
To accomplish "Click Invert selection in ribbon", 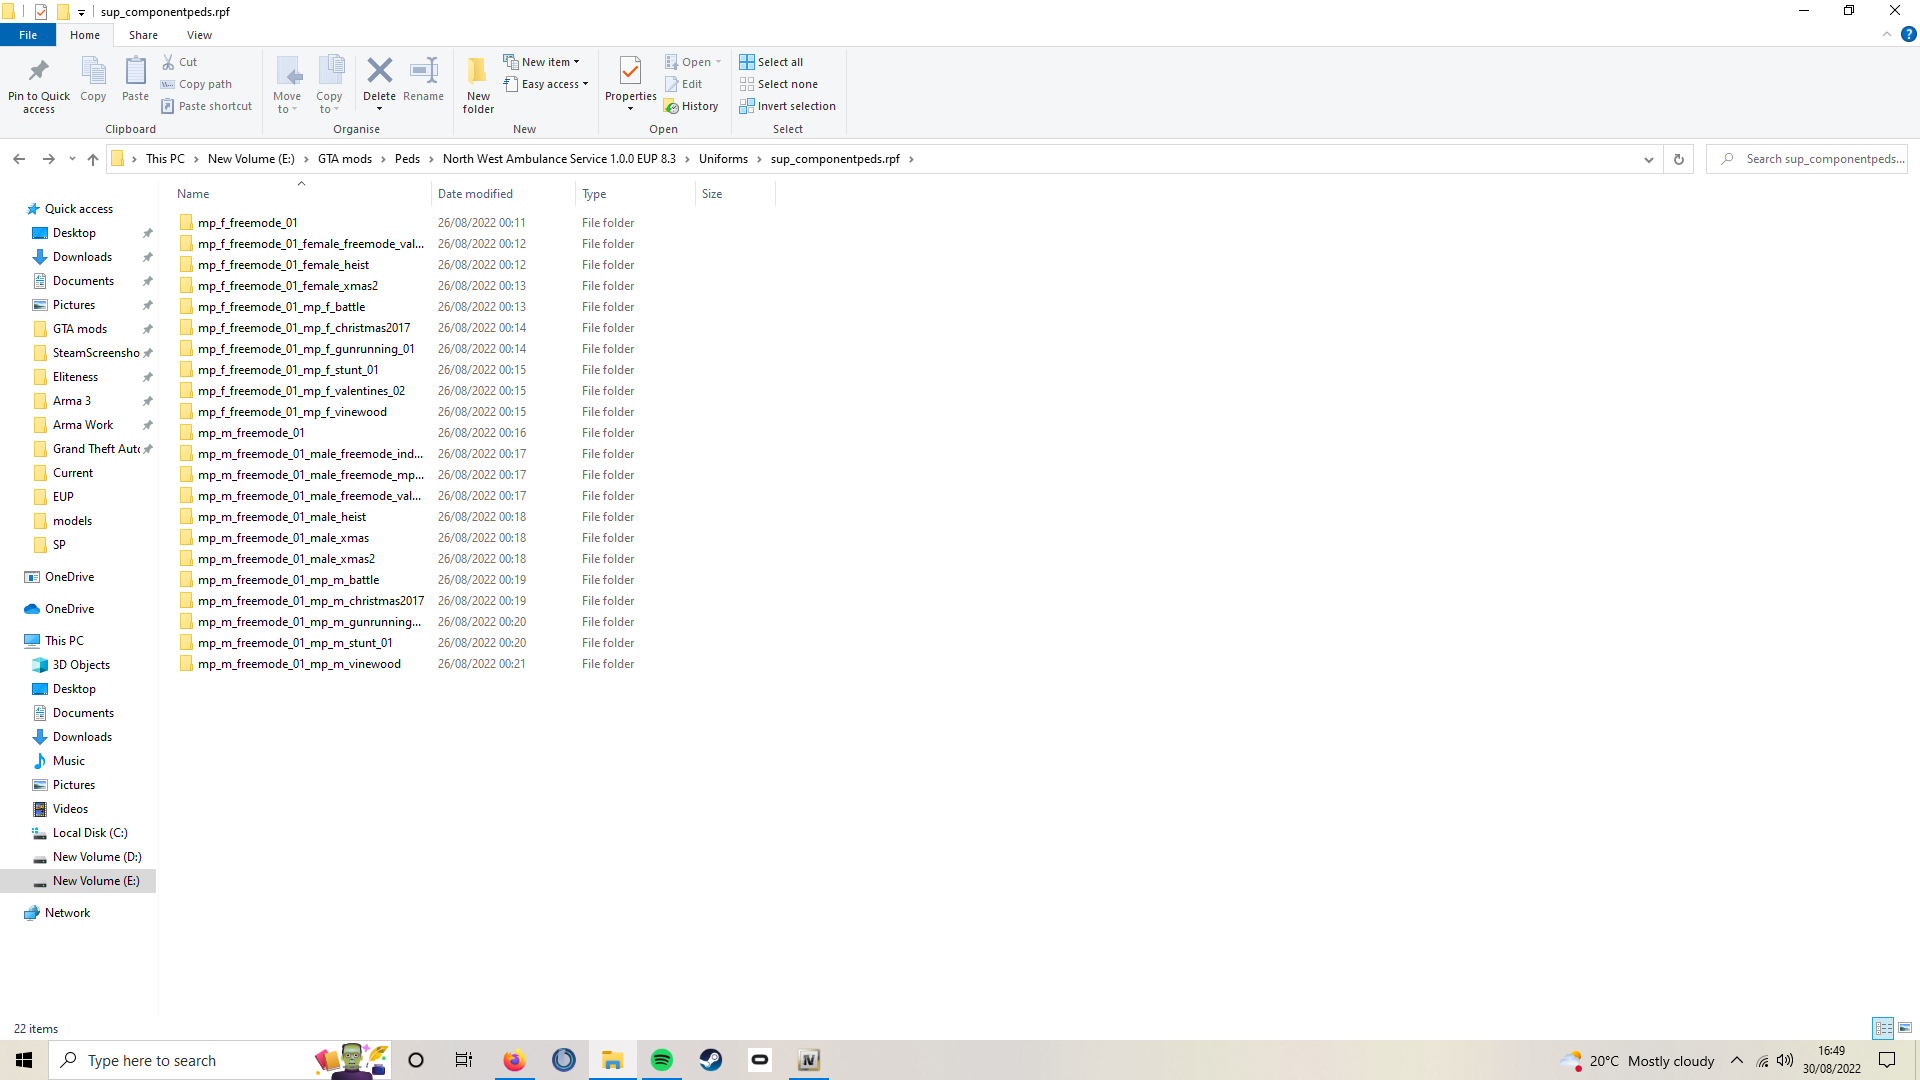I will (x=788, y=106).
